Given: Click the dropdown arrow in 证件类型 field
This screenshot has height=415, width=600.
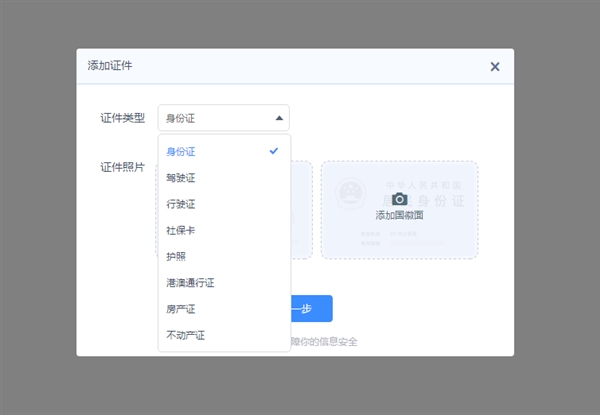Looking at the screenshot, I should (x=279, y=118).
